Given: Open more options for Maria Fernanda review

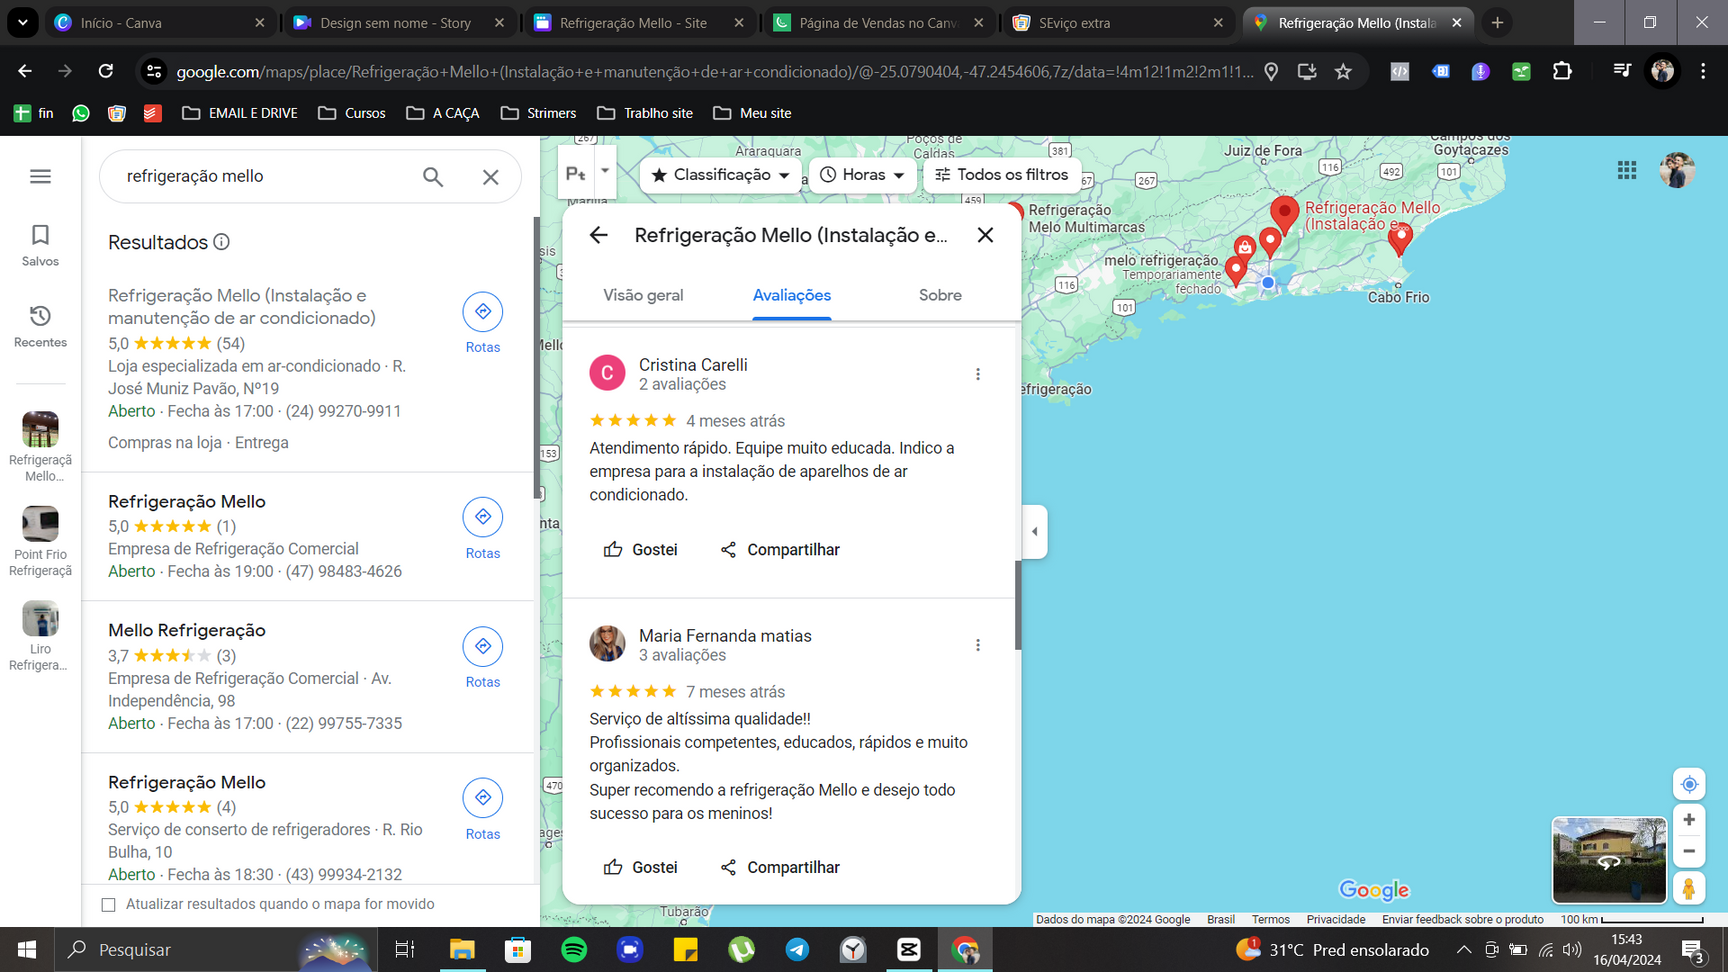Looking at the screenshot, I should click(978, 645).
